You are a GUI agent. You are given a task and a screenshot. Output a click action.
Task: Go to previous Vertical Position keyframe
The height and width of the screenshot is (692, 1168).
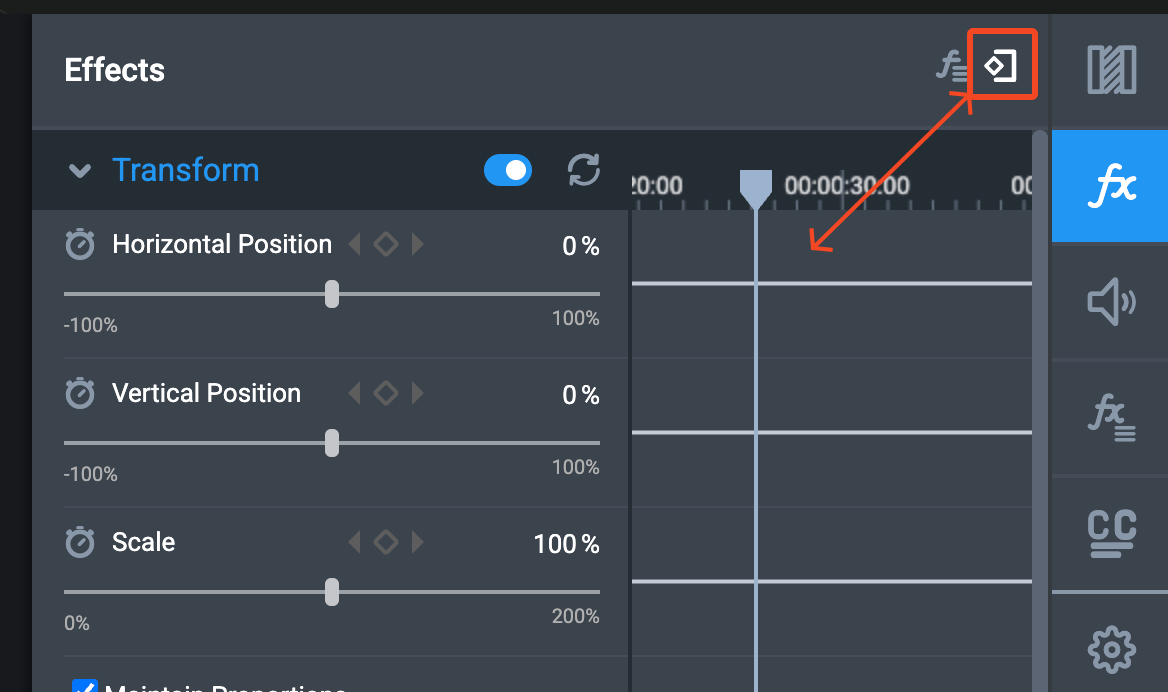[x=355, y=393]
